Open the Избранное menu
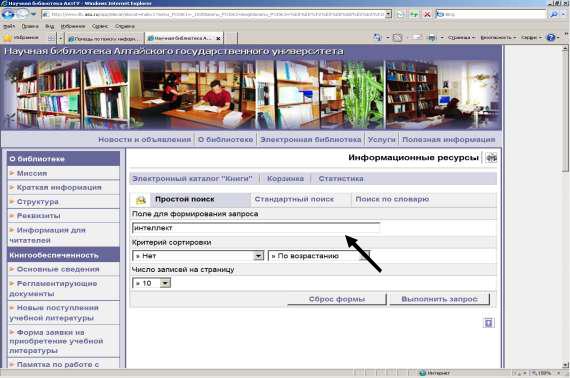This screenshot has width=570, height=378. tap(73, 27)
